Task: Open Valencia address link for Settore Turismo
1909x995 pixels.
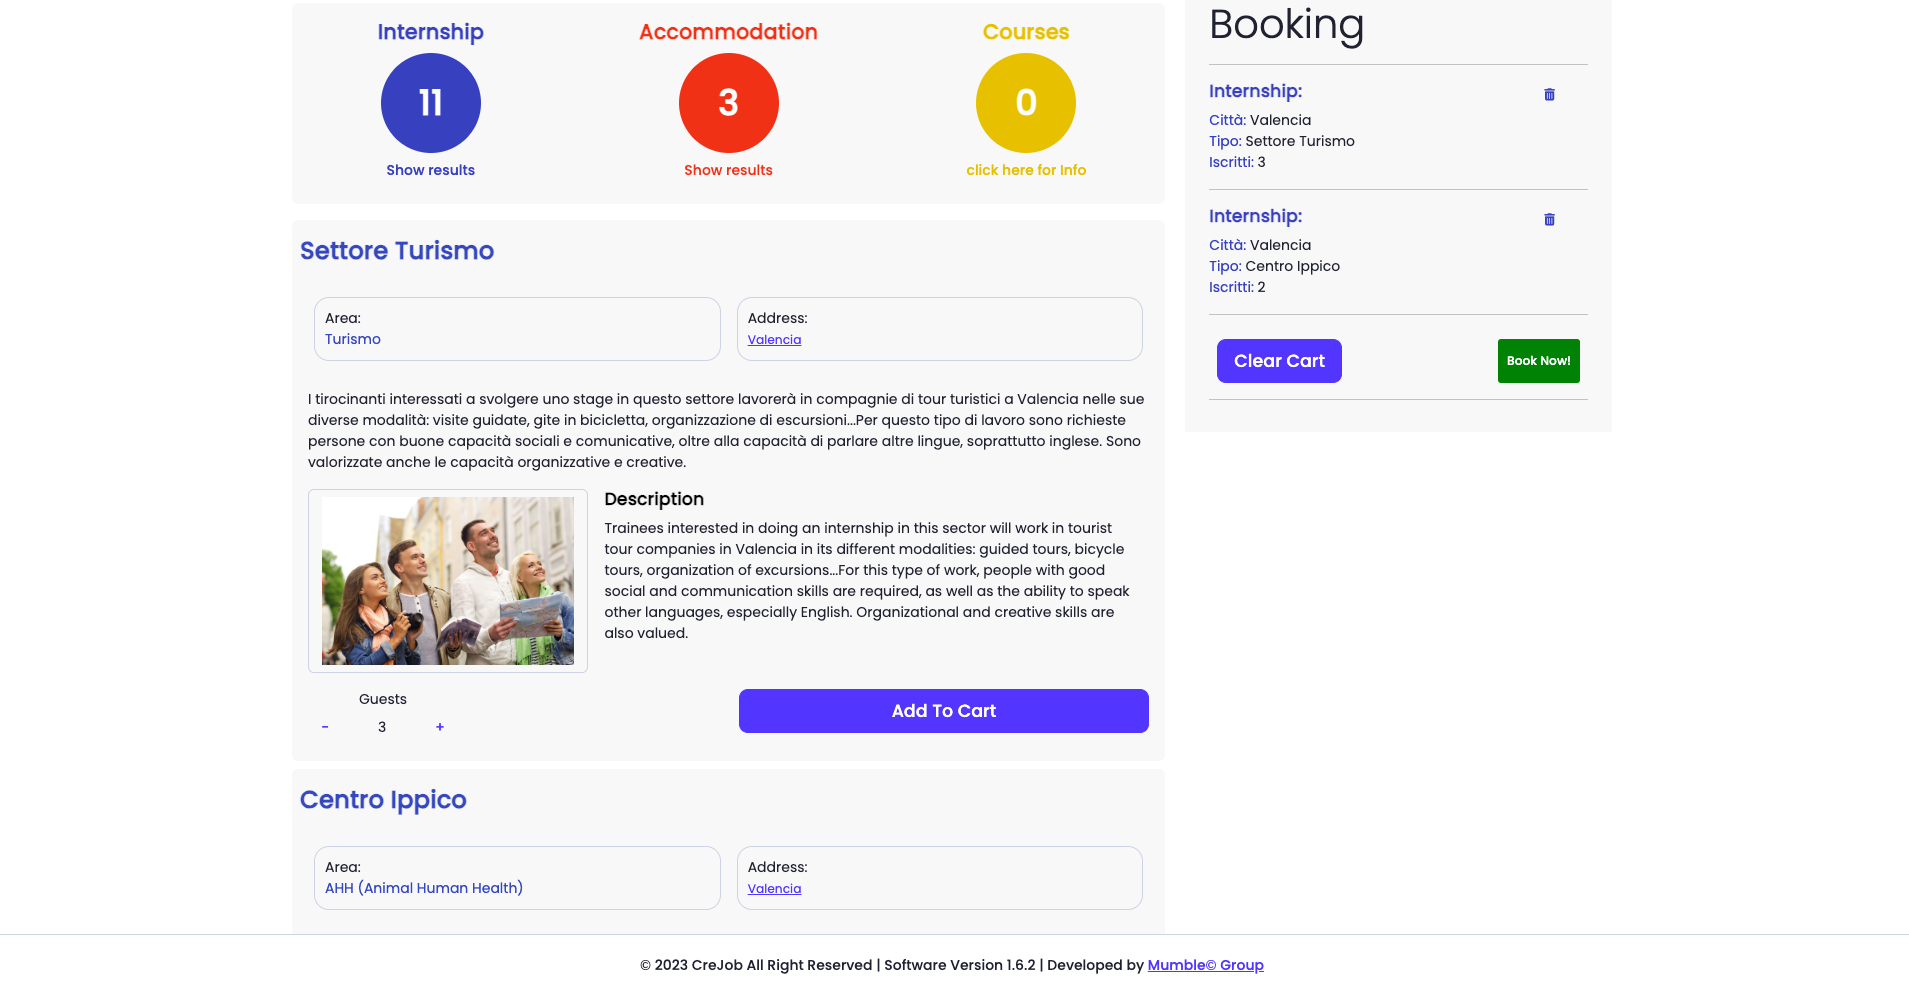Action: (x=774, y=340)
